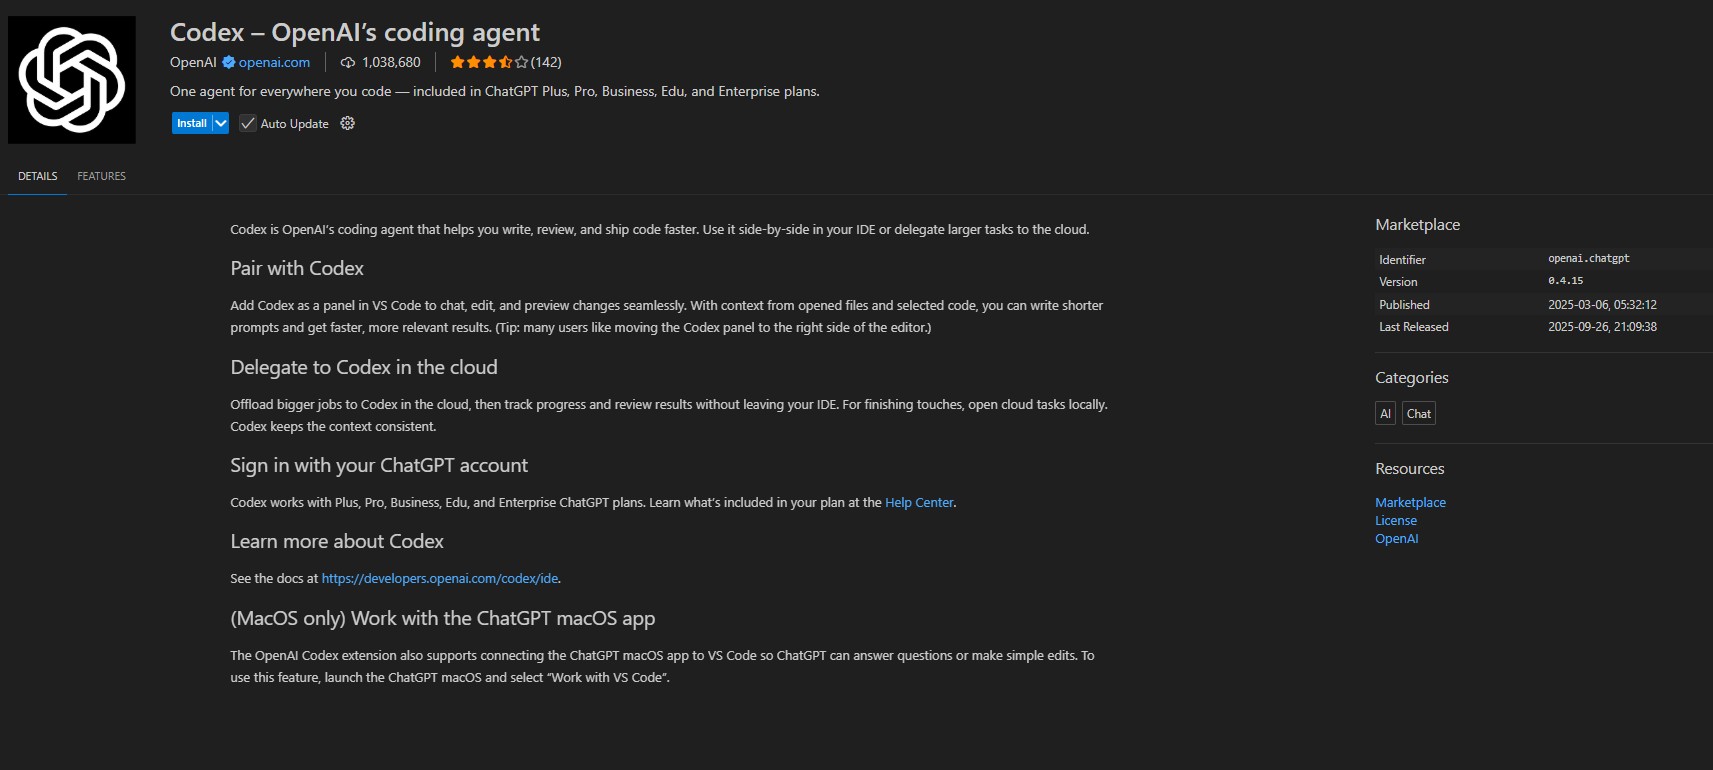Open the License resource link
Screen dimensions: 1713x770
pyautogui.click(x=1396, y=520)
